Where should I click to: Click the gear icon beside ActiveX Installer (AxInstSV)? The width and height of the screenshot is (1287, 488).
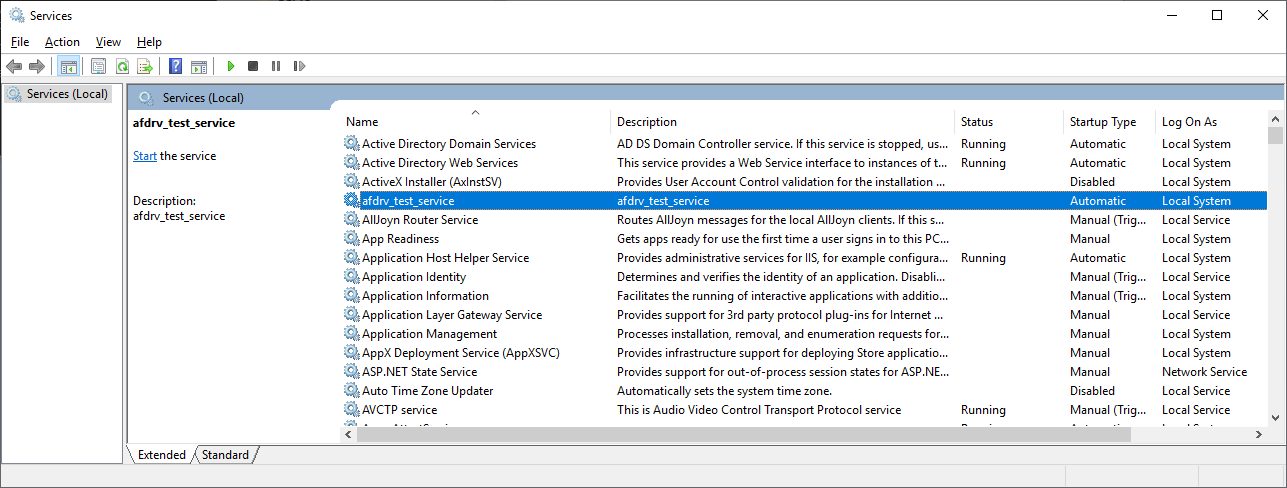[351, 182]
